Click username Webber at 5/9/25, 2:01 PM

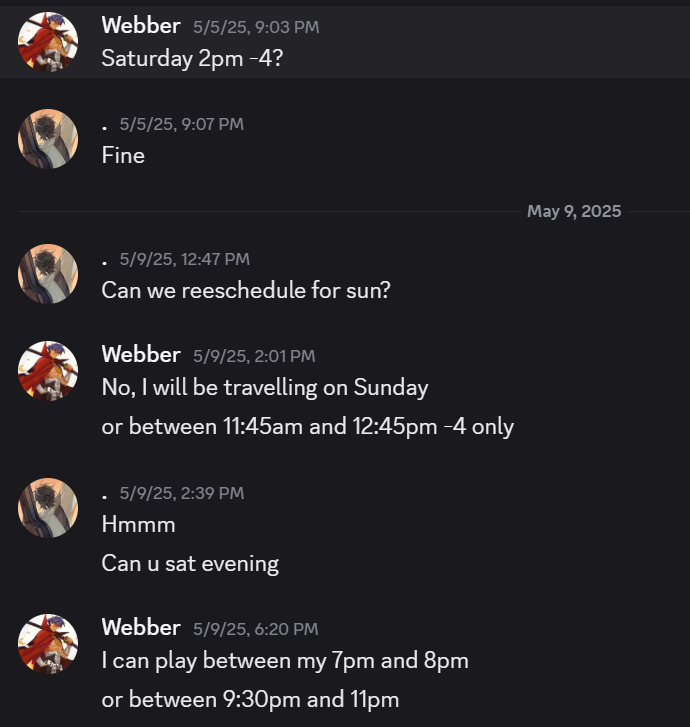click(141, 355)
